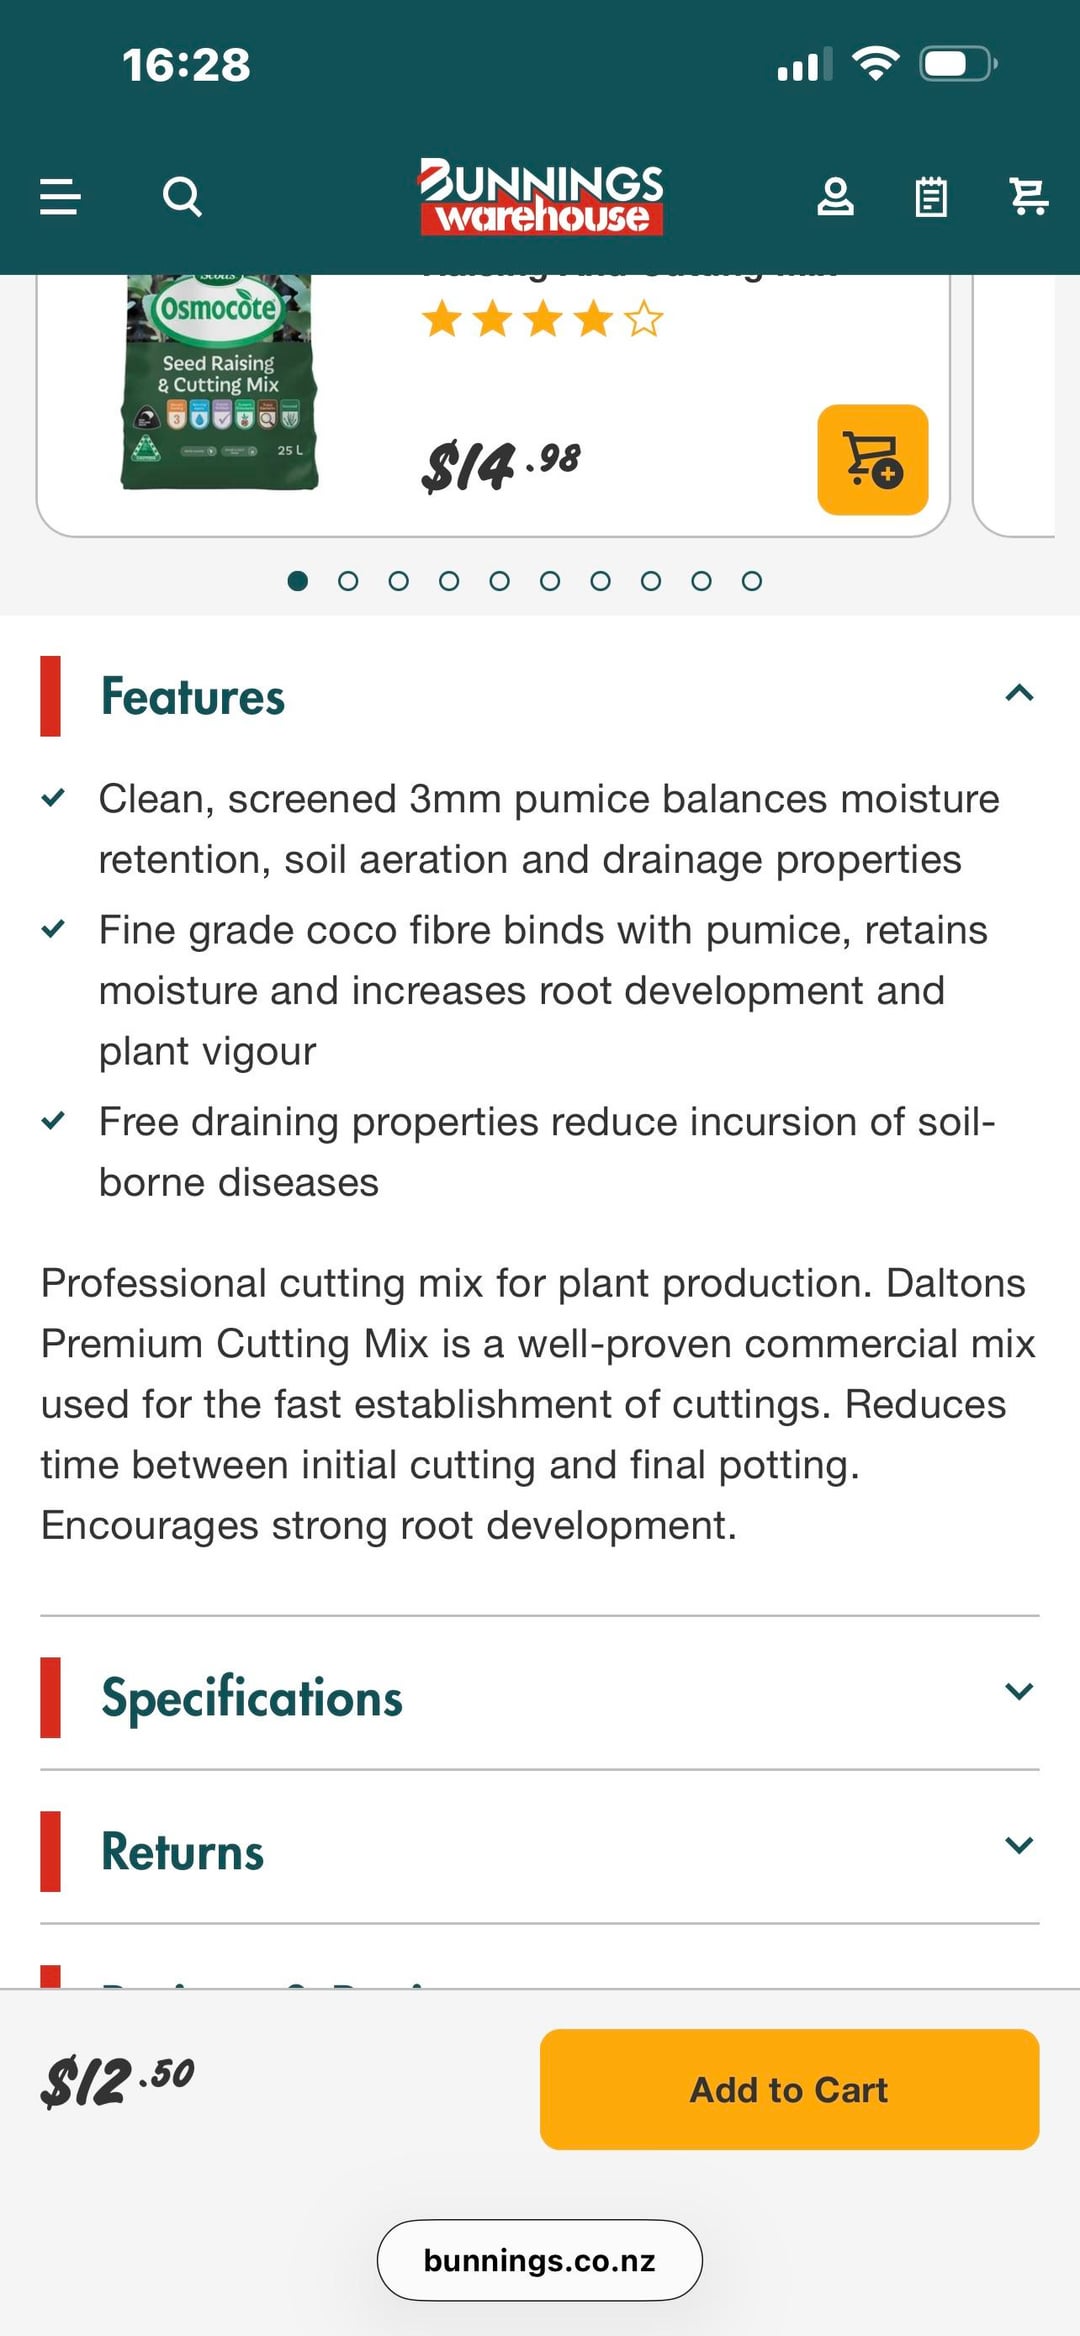The width and height of the screenshot is (1080, 2336).
Task: Select the first carousel page dot
Action: (x=297, y=581)
